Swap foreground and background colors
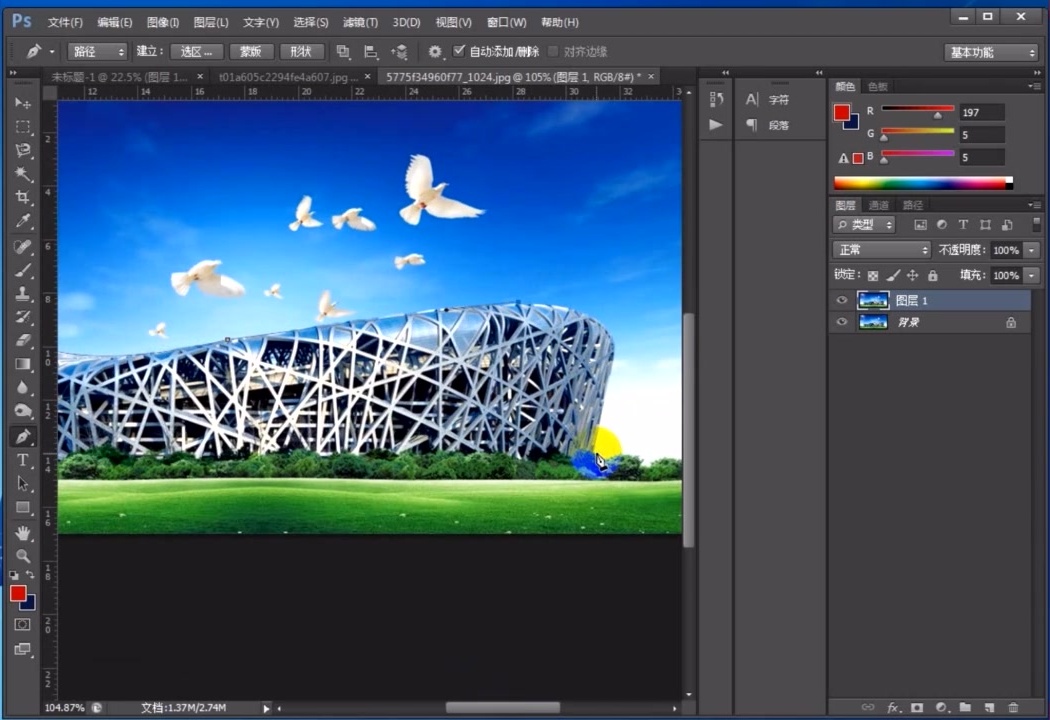1050x720 pixels. click(30, 575)
